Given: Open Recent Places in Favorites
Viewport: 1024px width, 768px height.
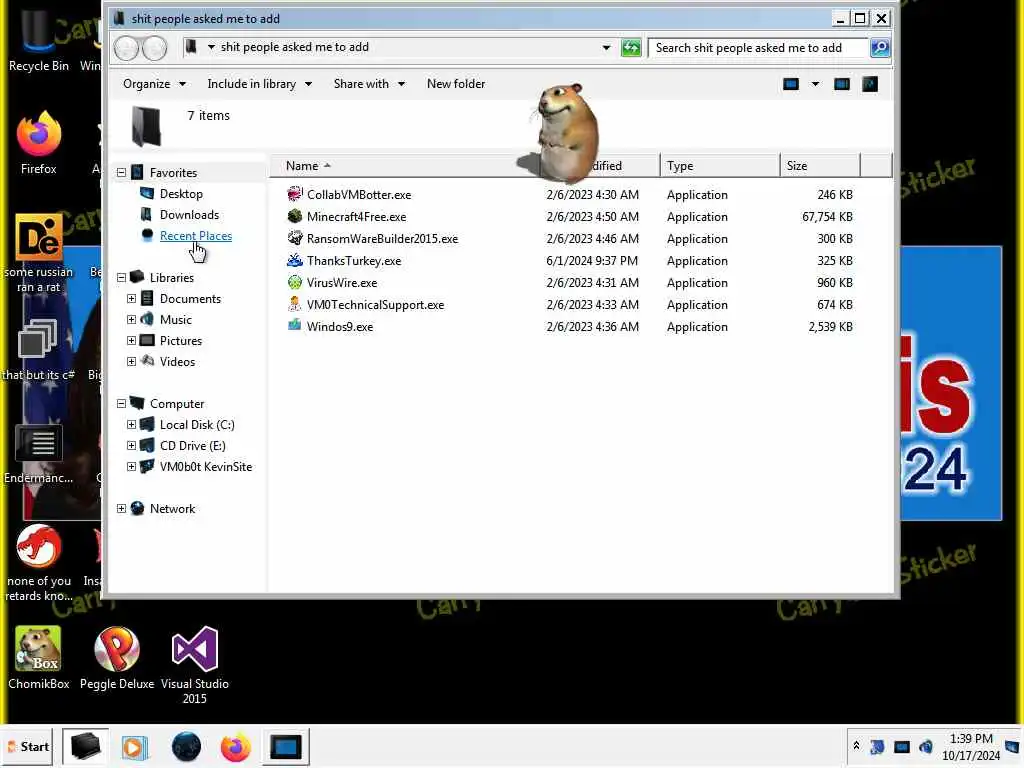Looking at the screenshot, I should pos(196,236).
